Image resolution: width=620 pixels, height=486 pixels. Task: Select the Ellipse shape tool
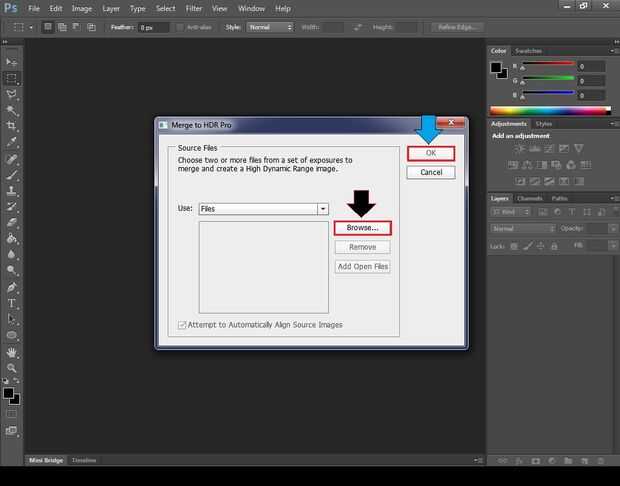pos(11,335)
